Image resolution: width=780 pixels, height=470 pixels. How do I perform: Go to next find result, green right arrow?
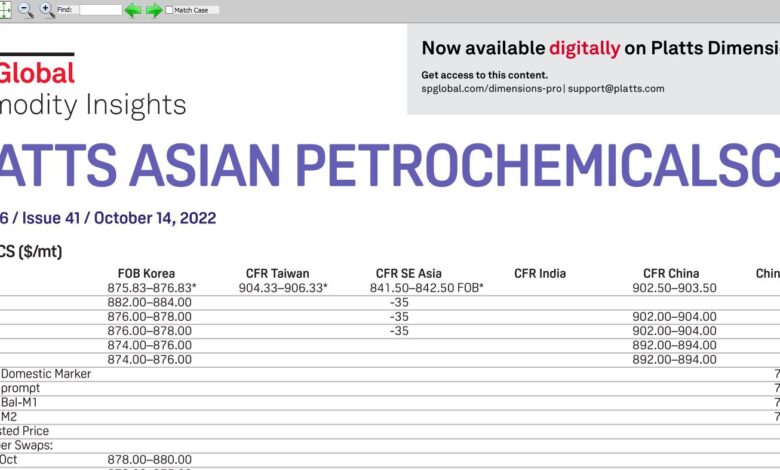(x=154, y=10)
